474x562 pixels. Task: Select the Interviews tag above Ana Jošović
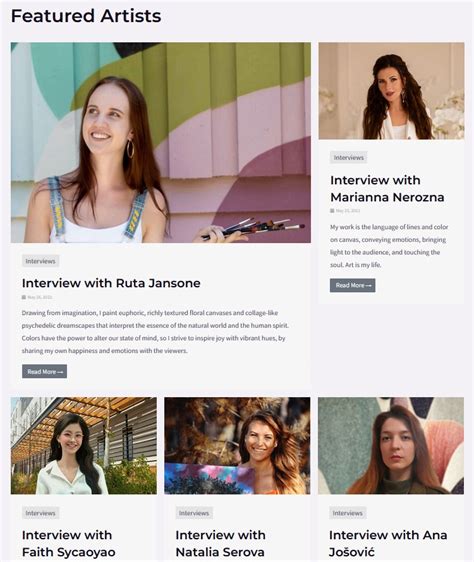point(347,513)
